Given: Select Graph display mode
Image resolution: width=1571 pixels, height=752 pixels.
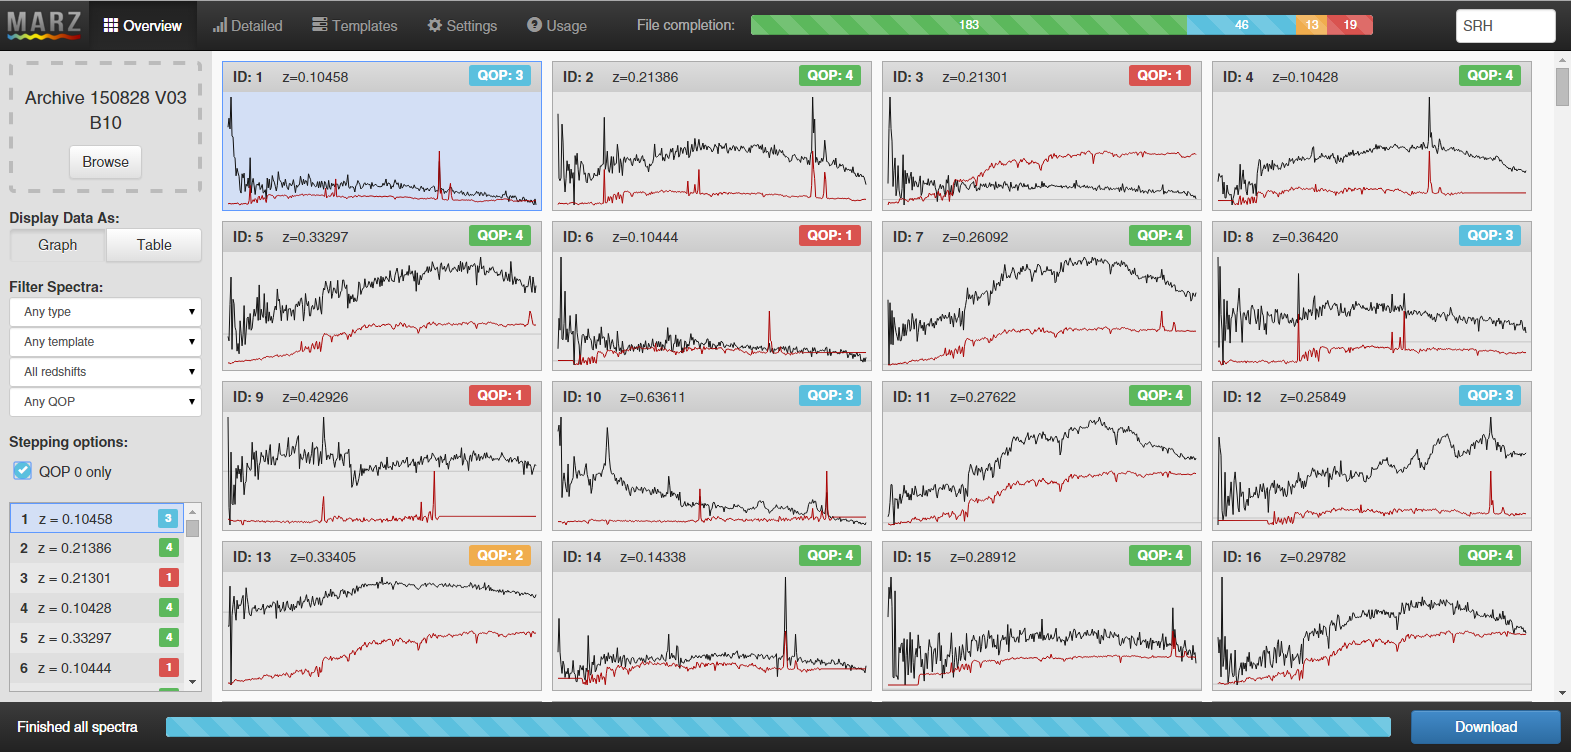Looking at the screenshot, I should point(58,245).
